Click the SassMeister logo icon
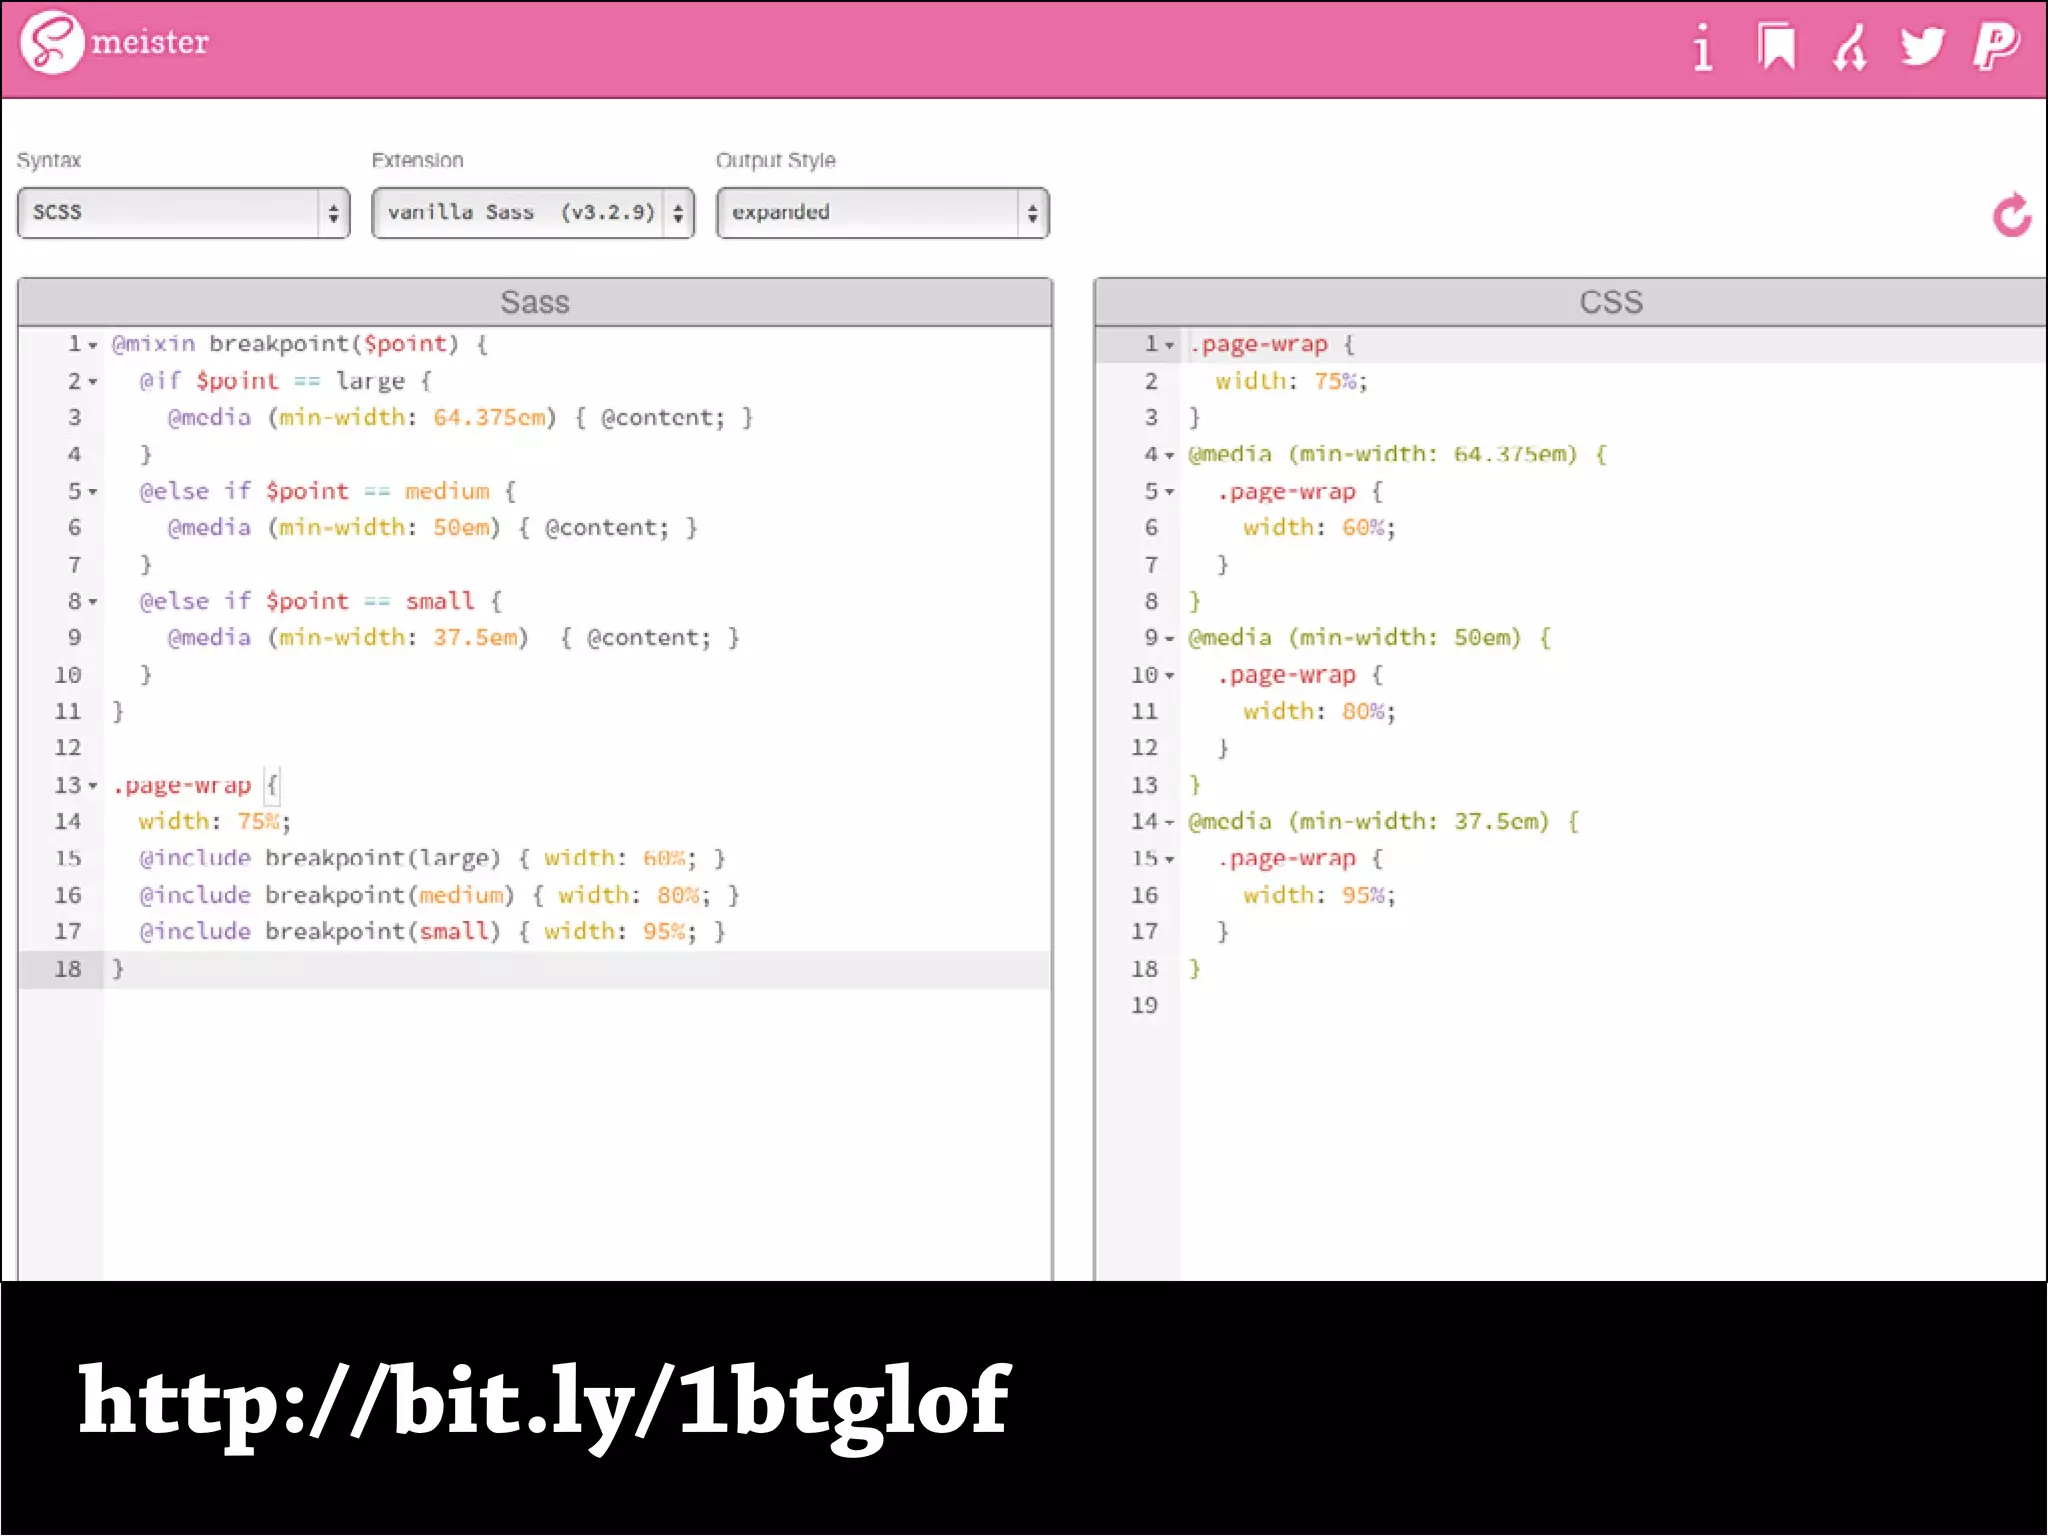 (x=52, y=43)
